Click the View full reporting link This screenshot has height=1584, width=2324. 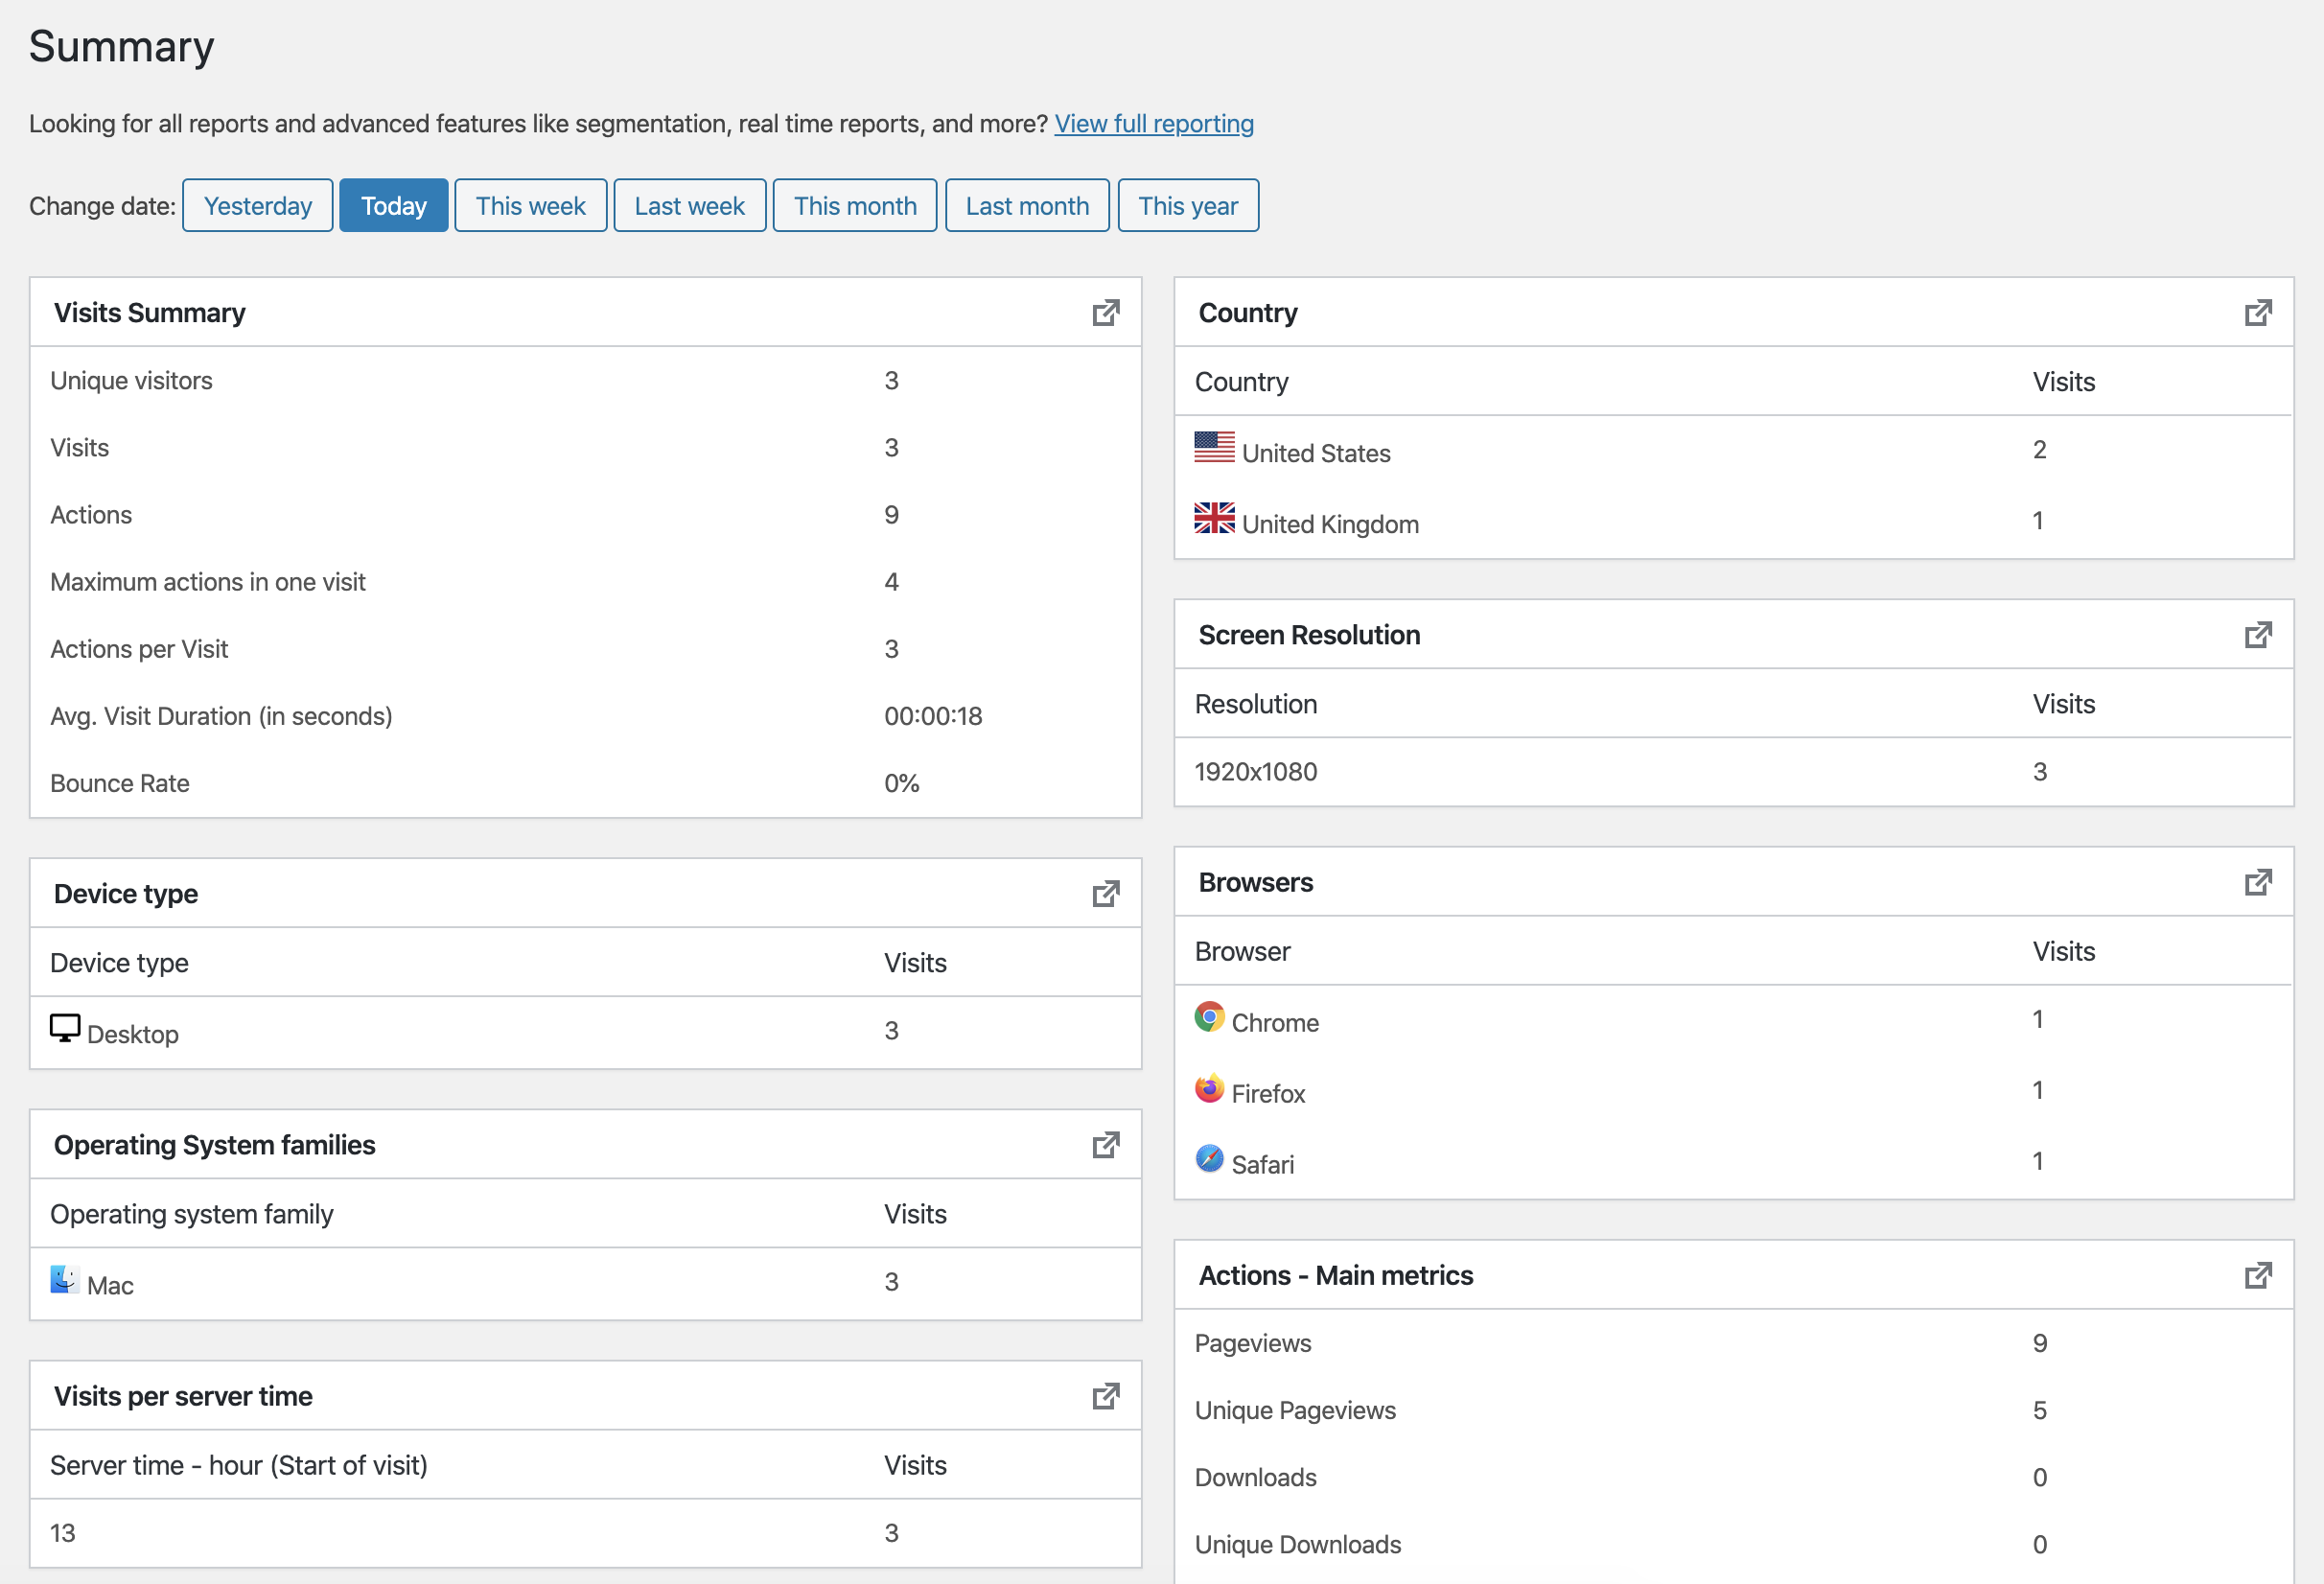[x=1153, y=122]
